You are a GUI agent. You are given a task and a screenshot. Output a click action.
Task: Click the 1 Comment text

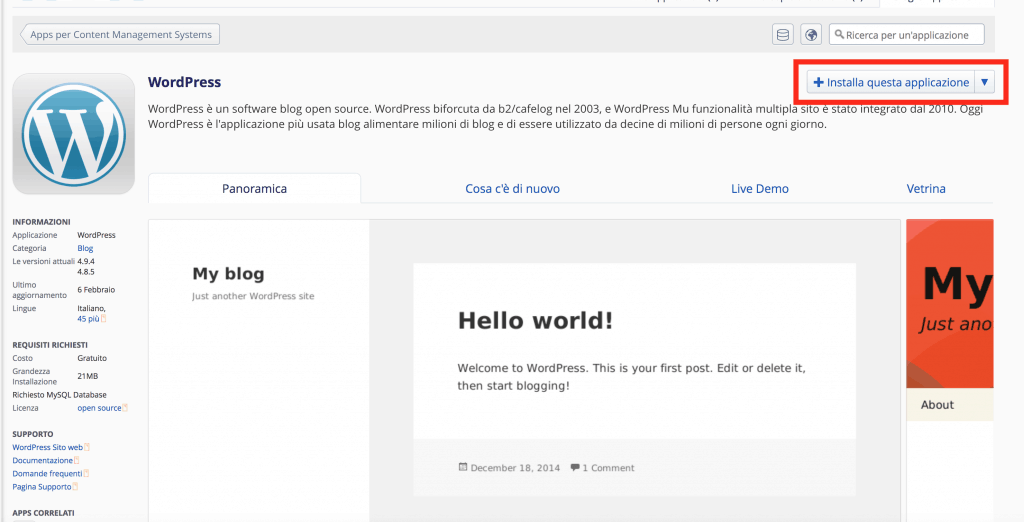(608, 468)
